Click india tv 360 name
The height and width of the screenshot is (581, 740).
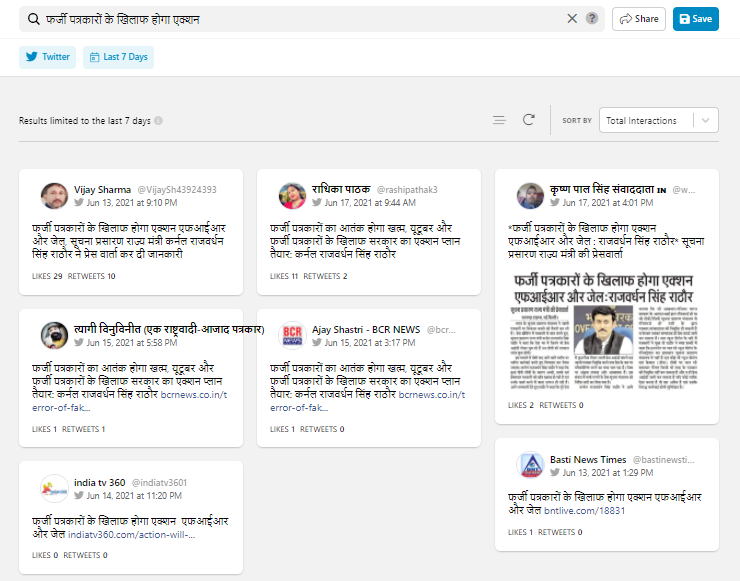pos(100,483)
